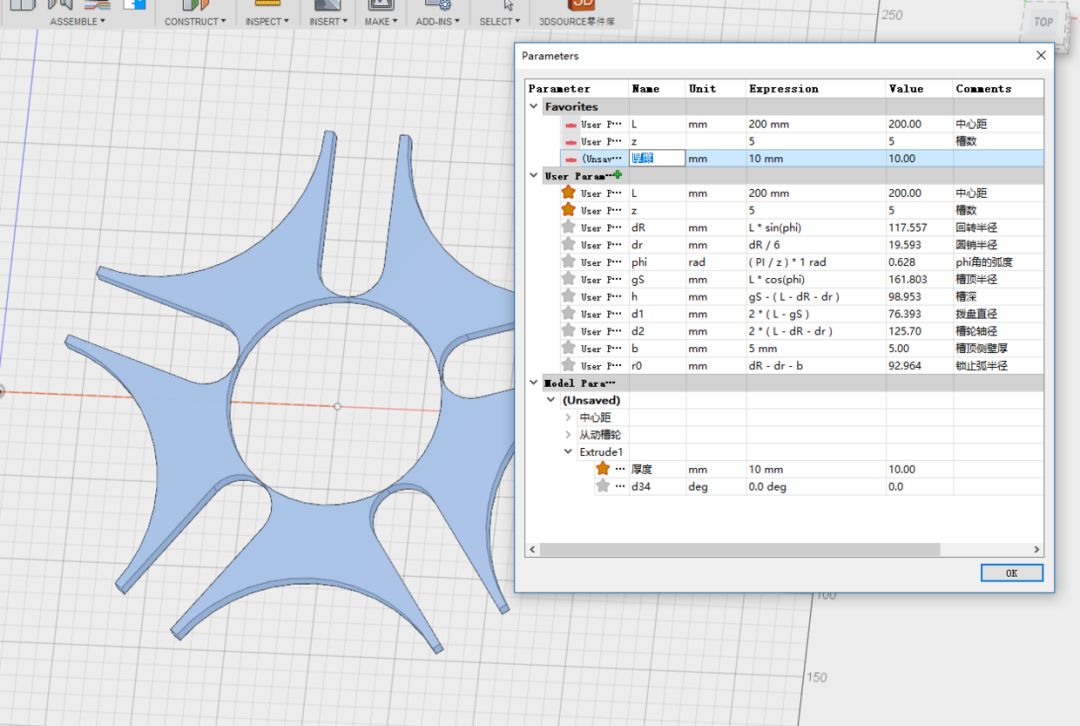Favorite the d1 parameter star
Viewport: 1080px width, 726px height.
click(568, 313)
